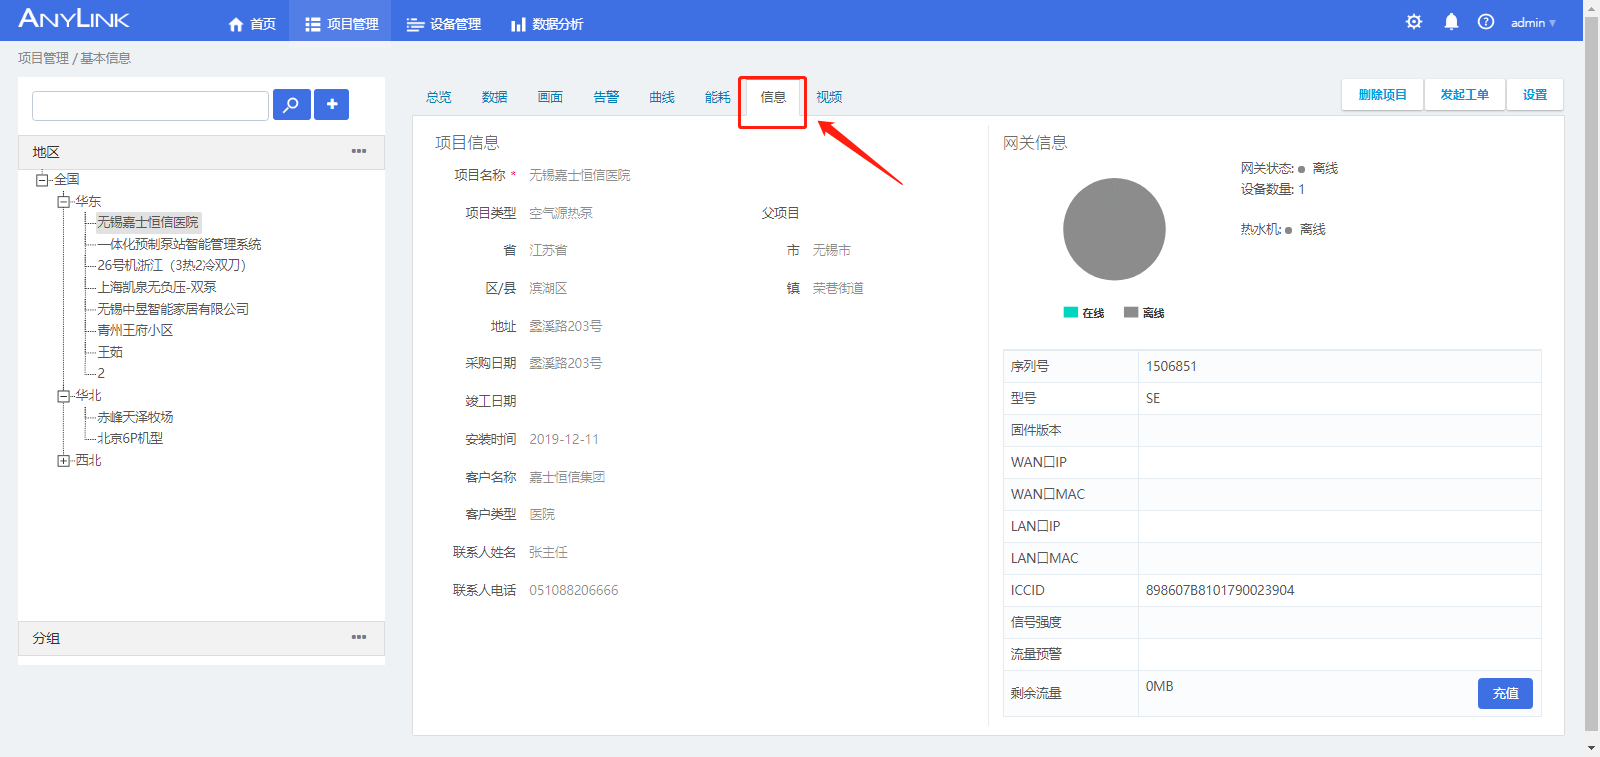Image resolution: width=1600 pixels, height=757 pixels.
Task: Click 项目类型 value 空气源热泵
Action: pos(560,213)
